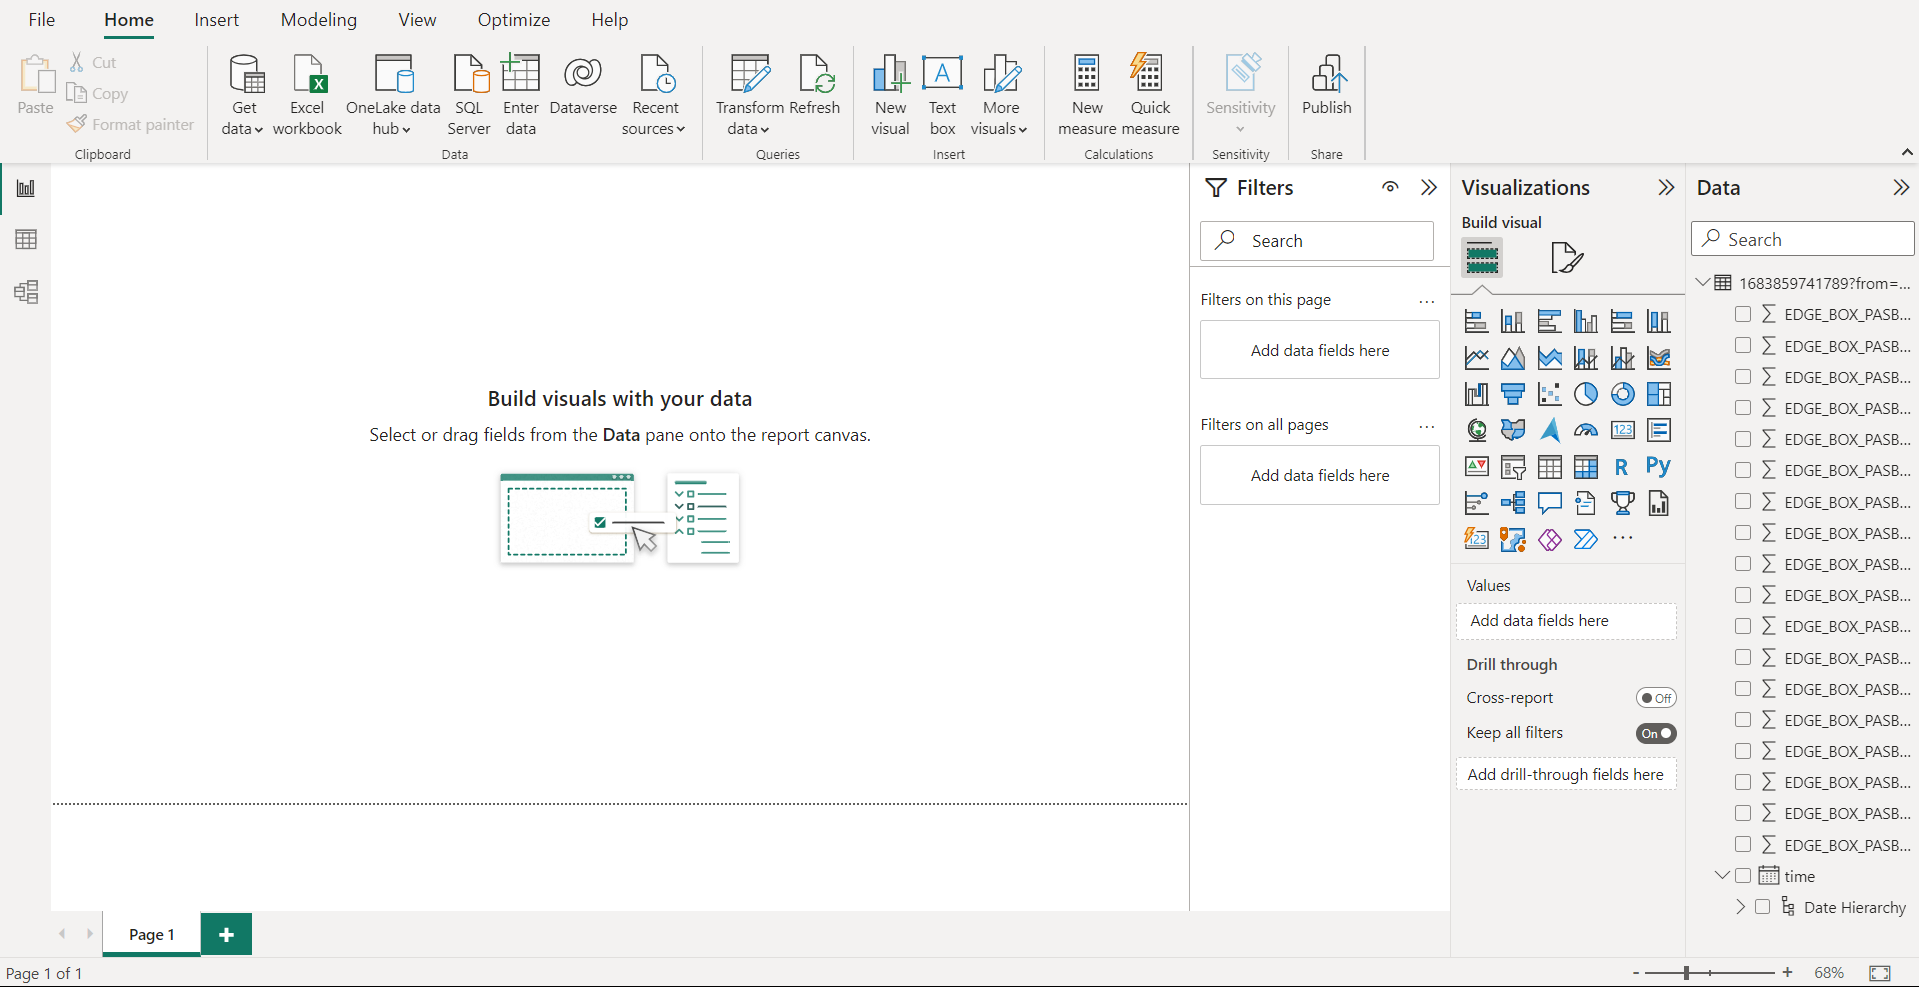Viewport: 1919px width, 987px height.
Task: Open the File menu
Action: (42, 20)
